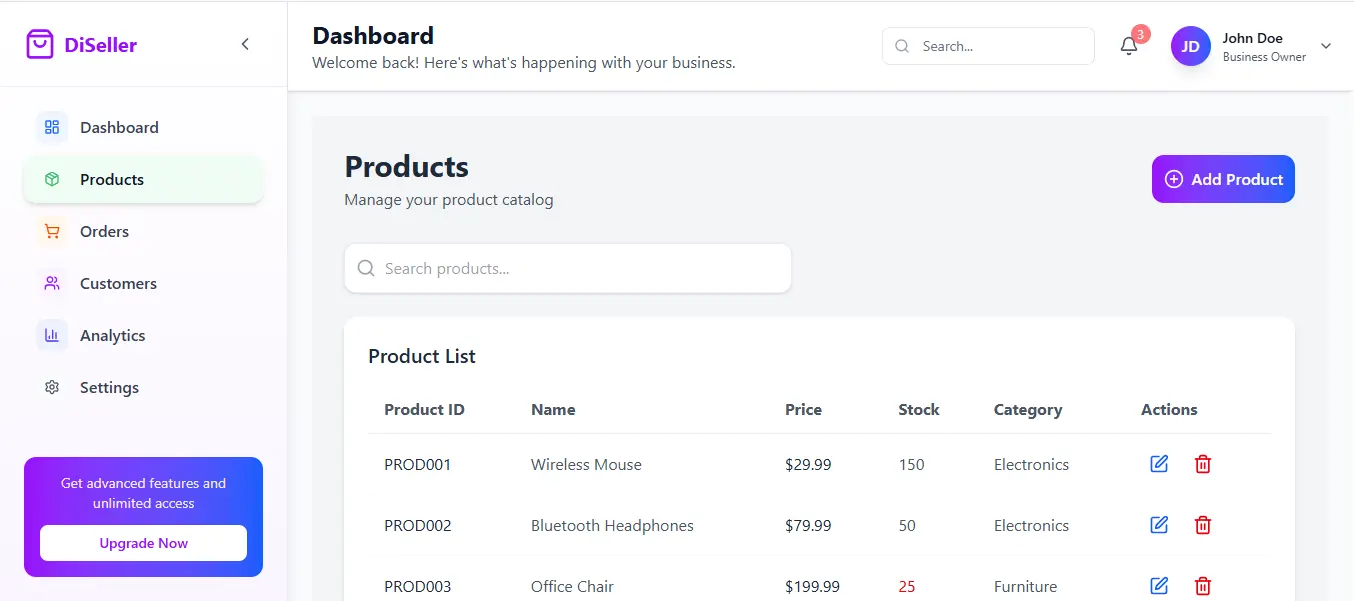The image size is (1354, 601).
Task: Click the Add Product button
Action: [1222, 179]
